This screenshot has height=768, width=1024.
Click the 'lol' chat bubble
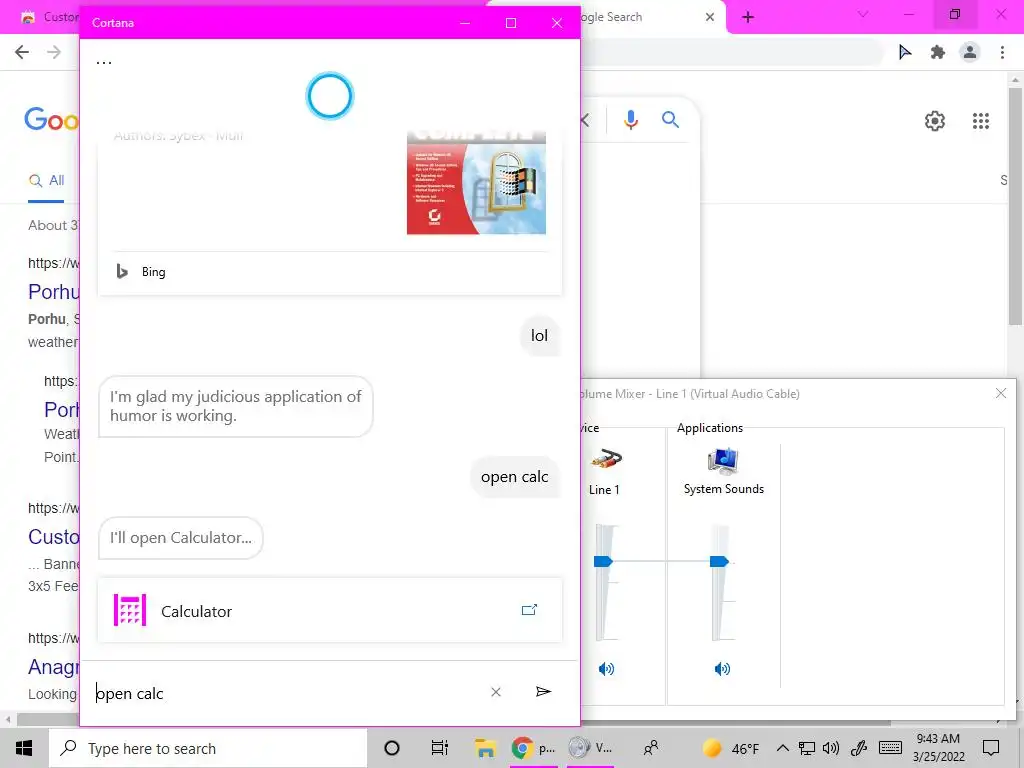539,336
